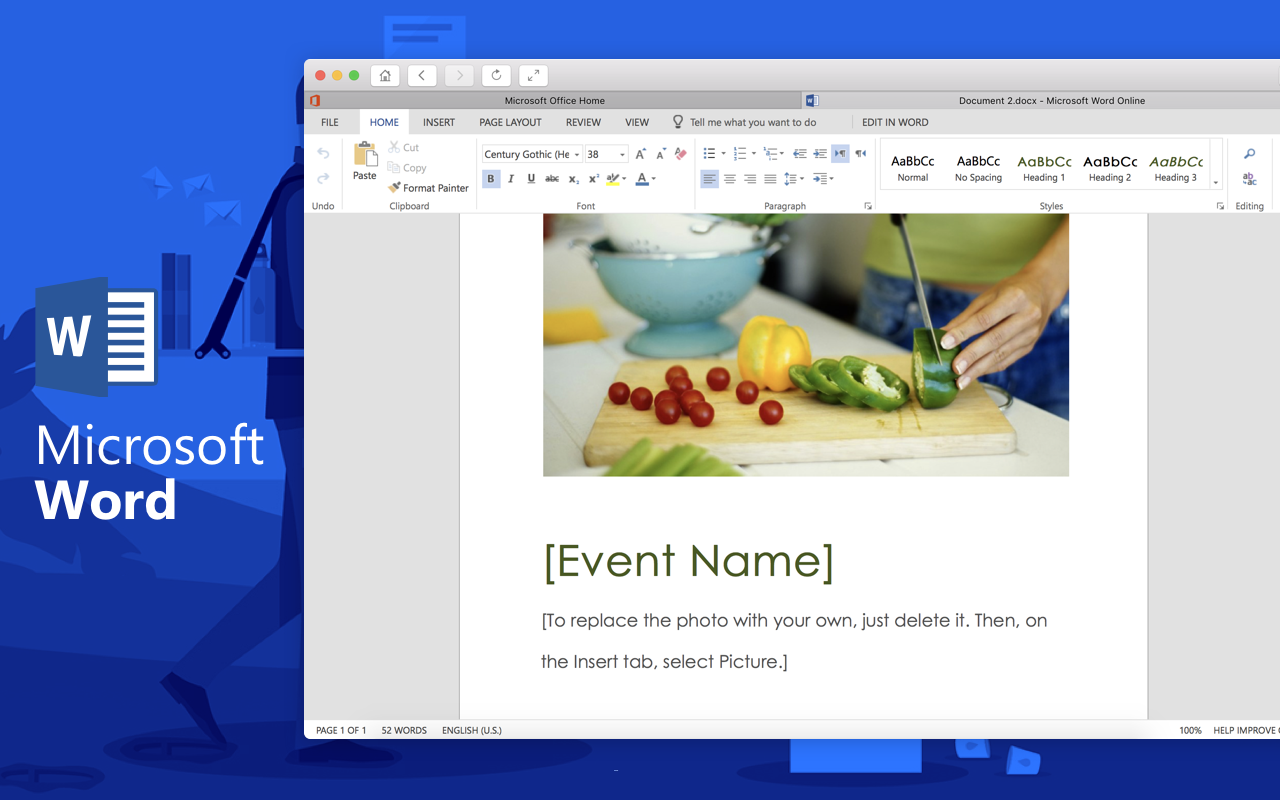The width and height of the screenshot is (1280, 800).
Task: Expand the highlight color dropdown arrow
Action: (624, 179)
